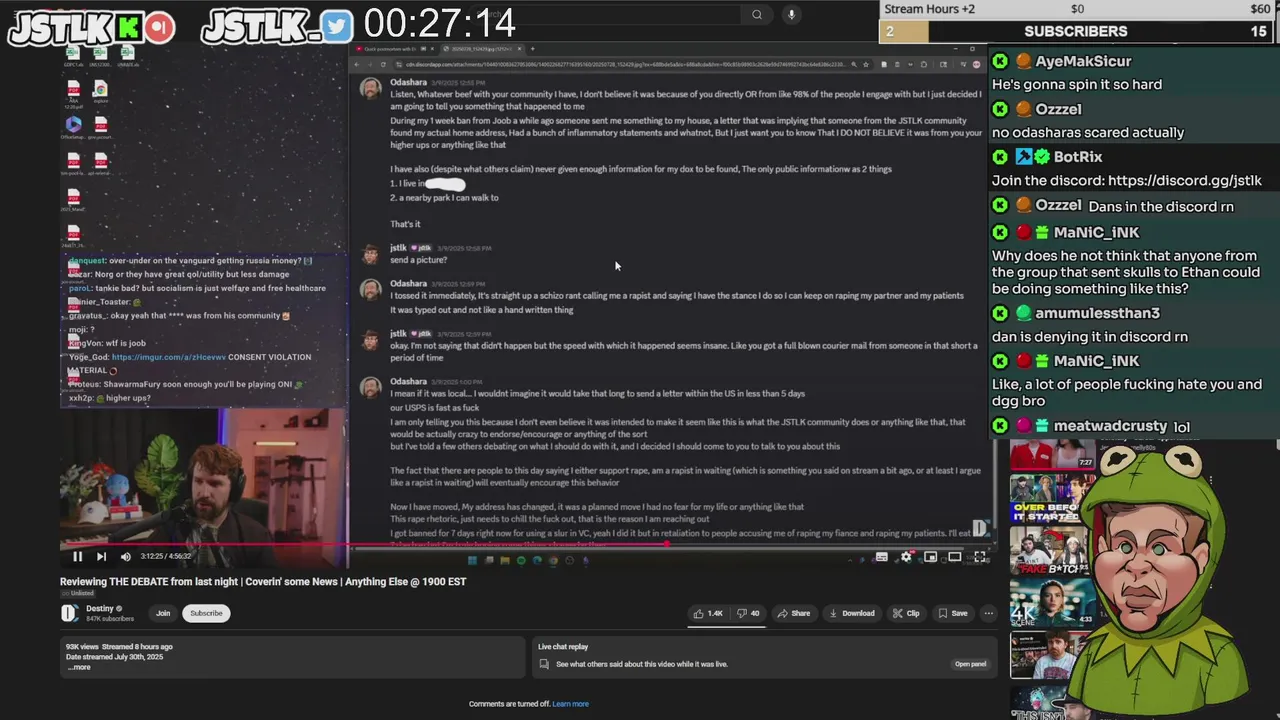Open player settings gear icon
1280x720 pixels.
pyautogui.click(x=906, y=557)
